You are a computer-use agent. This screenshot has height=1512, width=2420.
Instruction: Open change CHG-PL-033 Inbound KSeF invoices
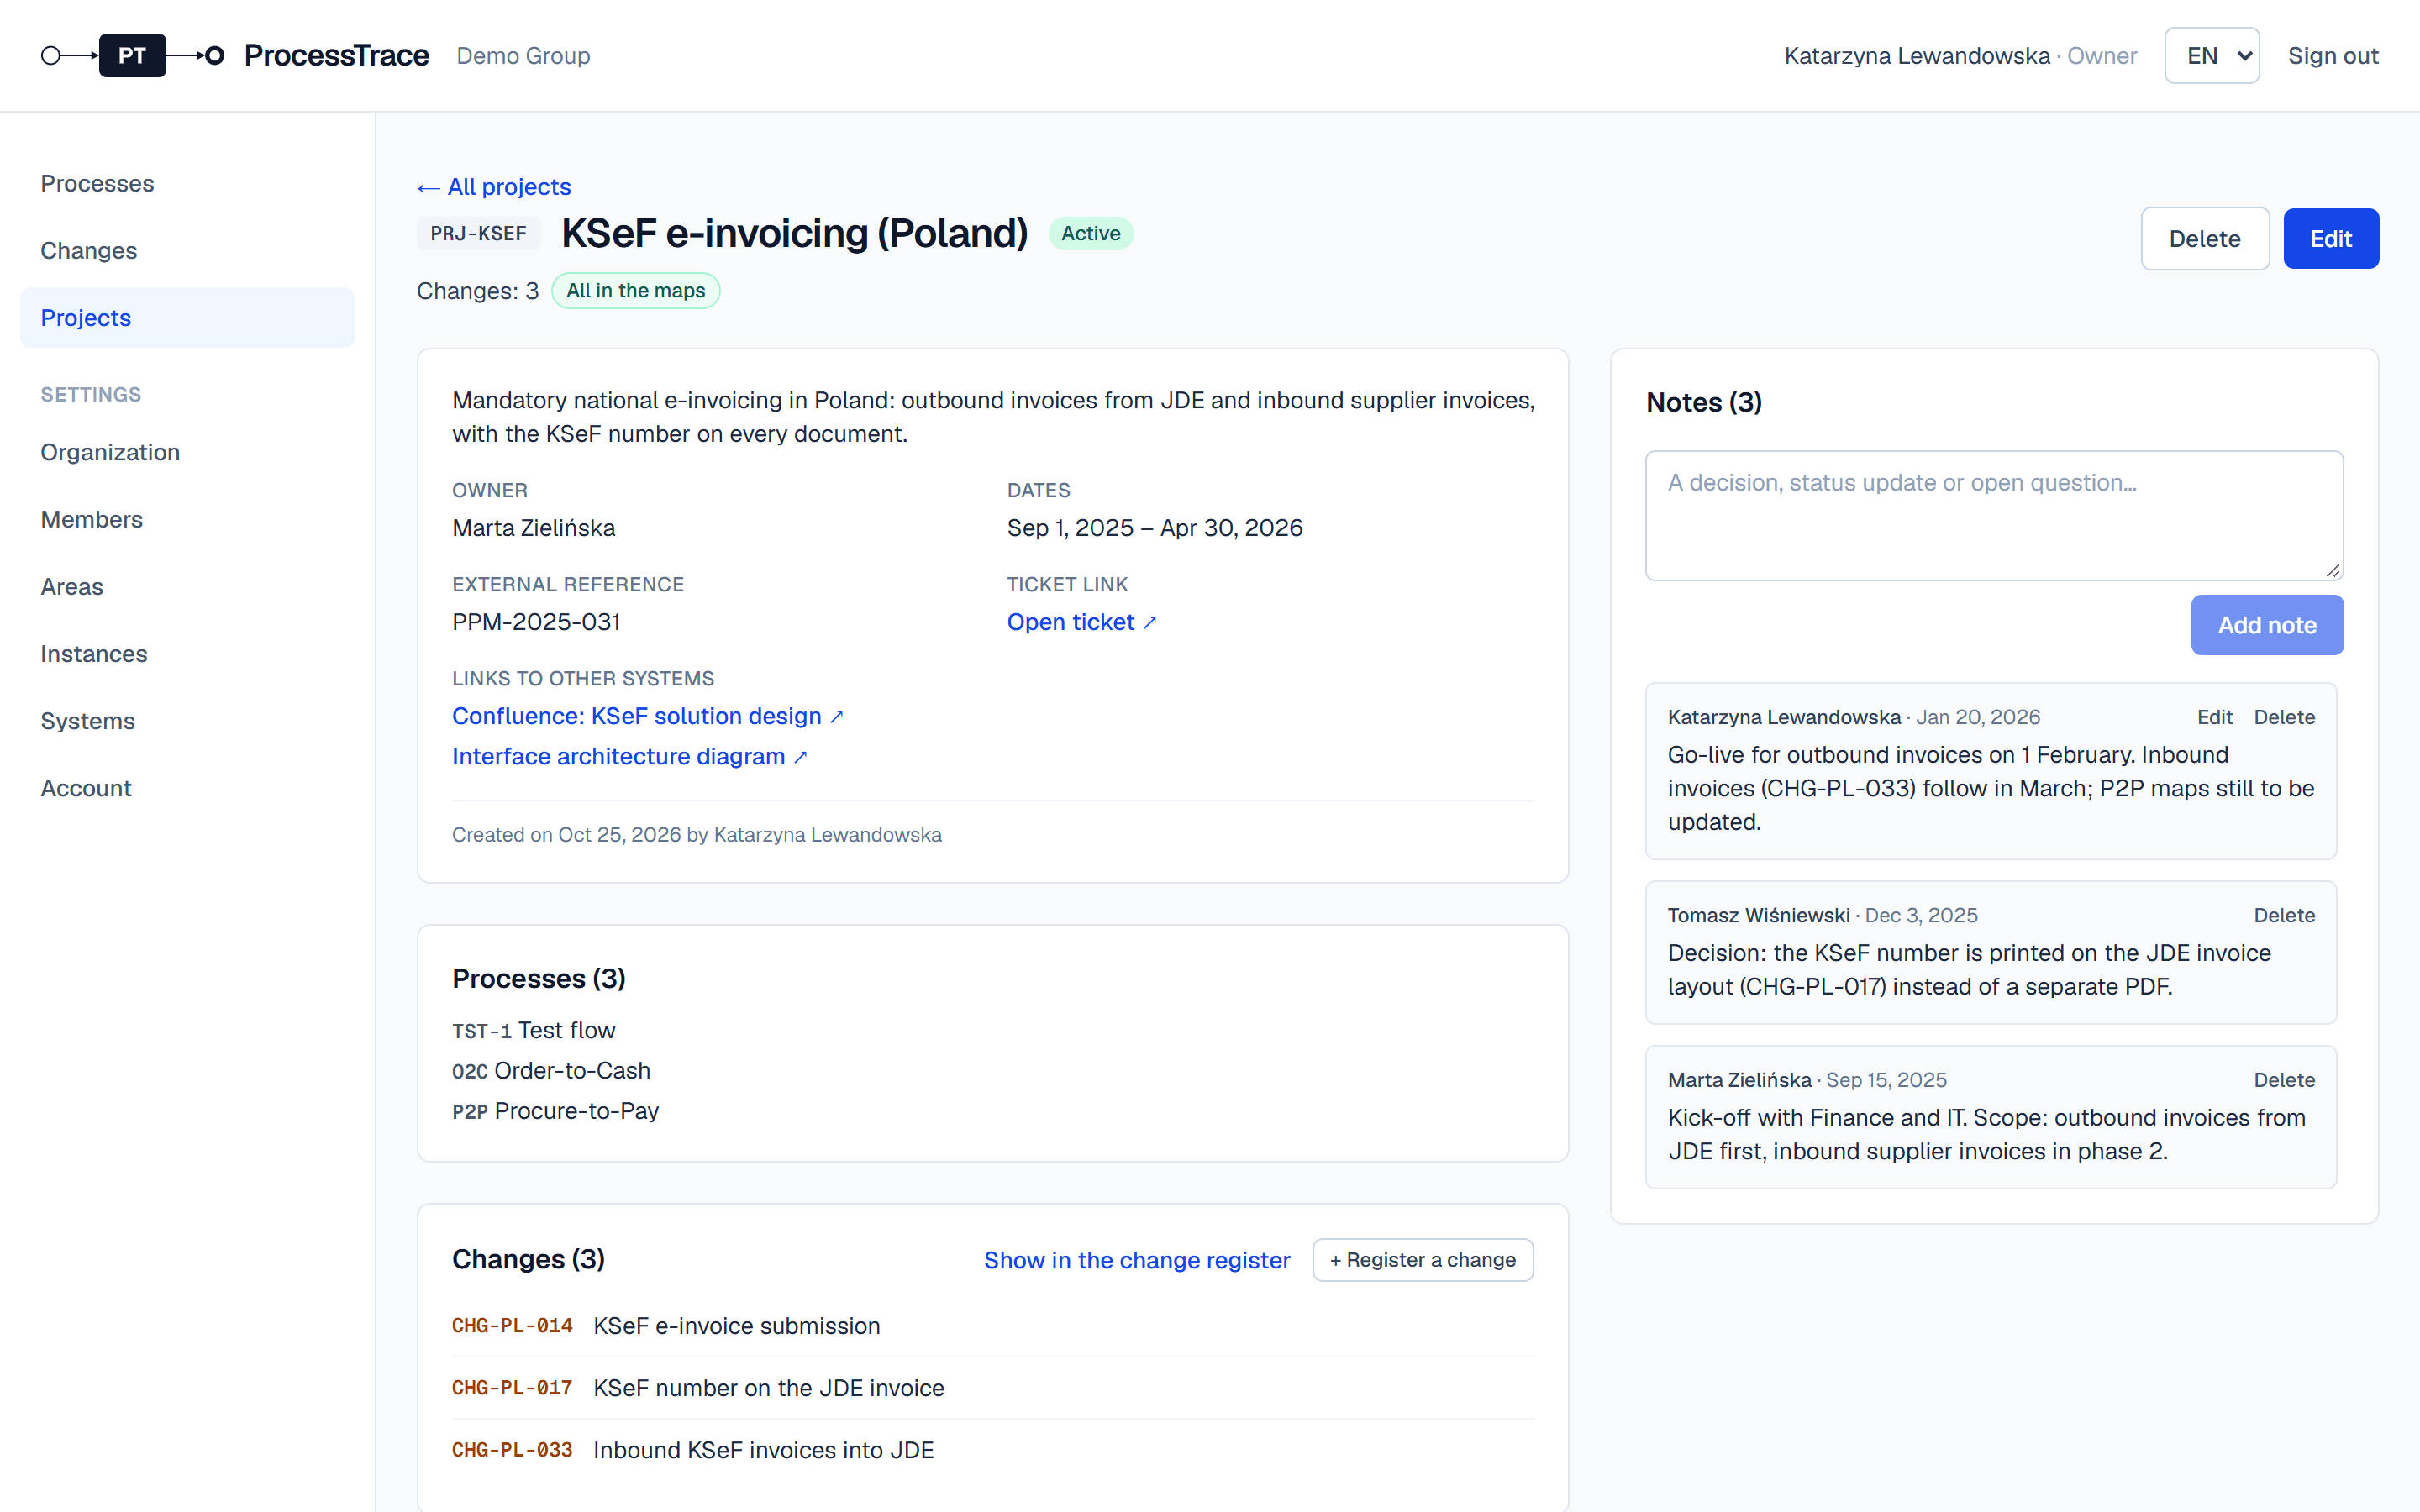[x=992, y=1450]
